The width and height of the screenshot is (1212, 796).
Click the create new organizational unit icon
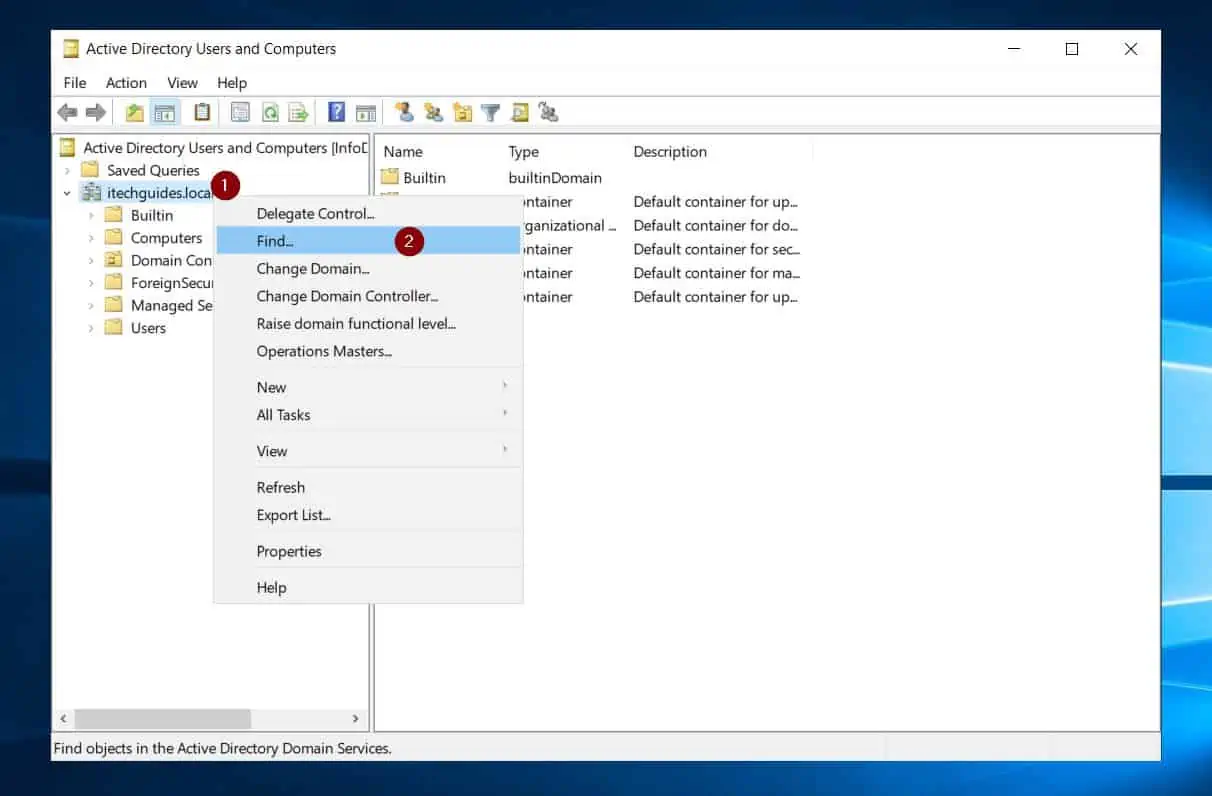462,113
